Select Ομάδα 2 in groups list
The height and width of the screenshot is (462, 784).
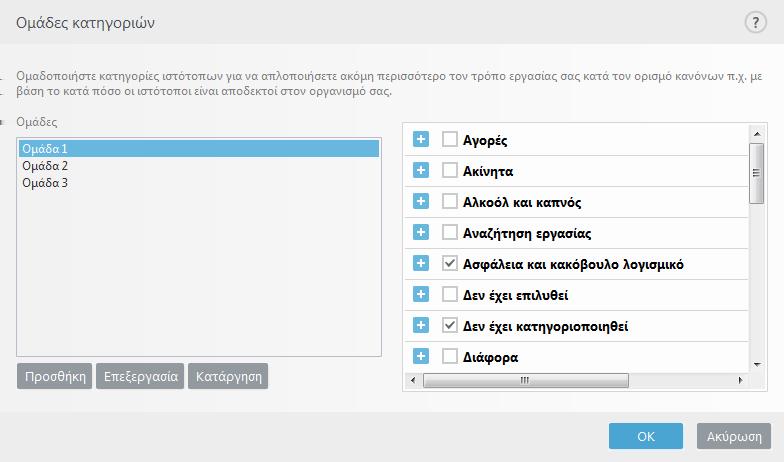click(198, 166)
